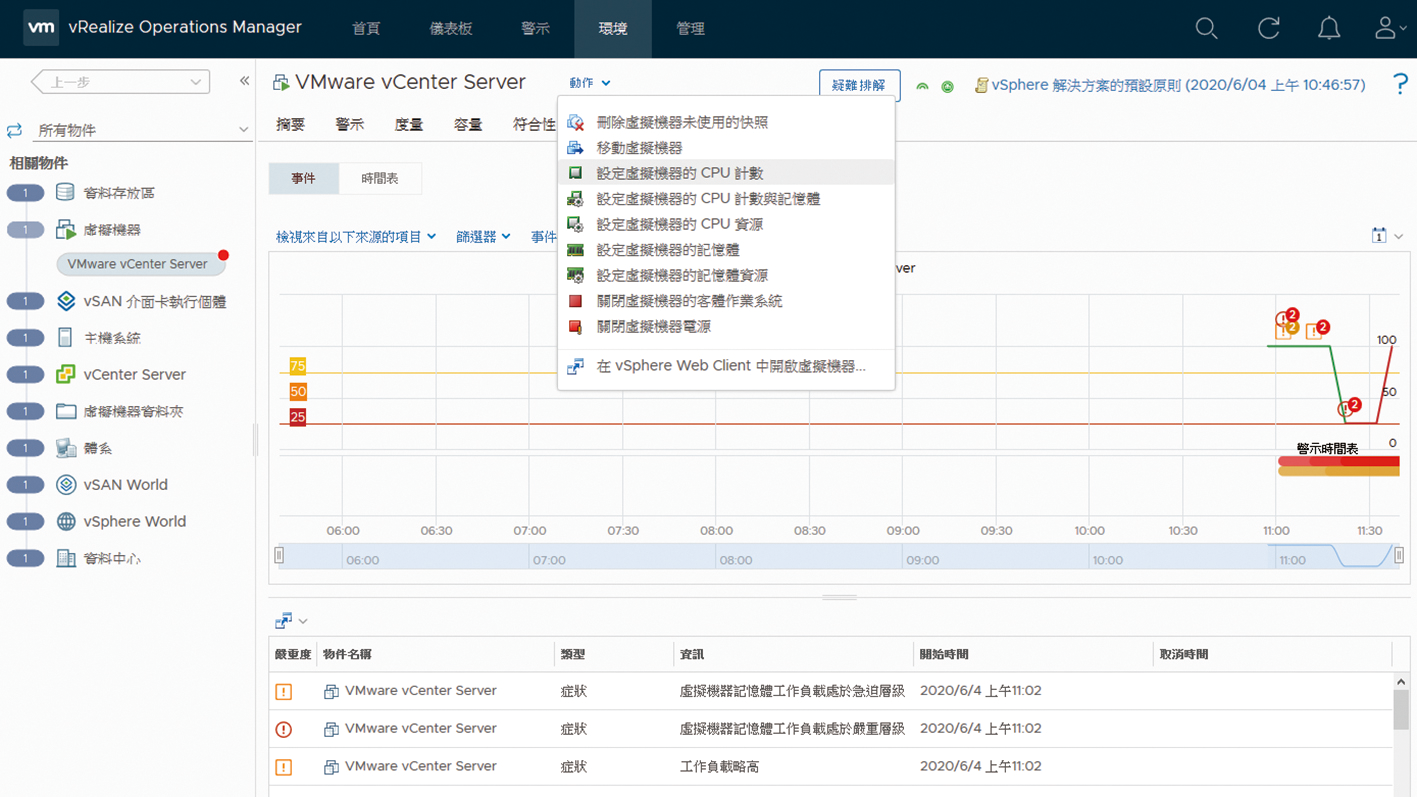Viewport: 1417px width, 797px height.
Task: Click the vm logo
Action: (x=41, y=28)
